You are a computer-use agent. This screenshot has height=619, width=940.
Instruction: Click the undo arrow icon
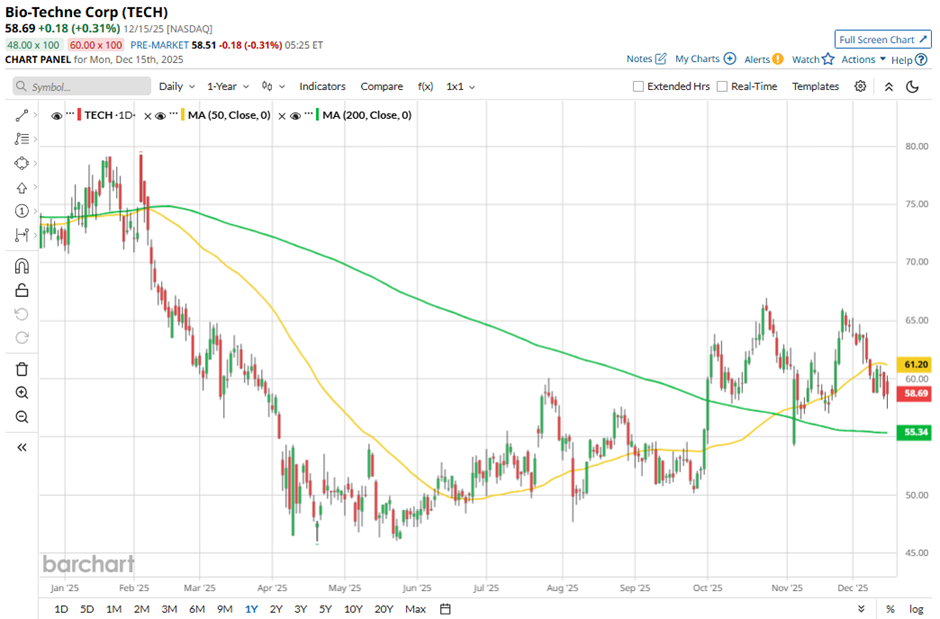22,314
